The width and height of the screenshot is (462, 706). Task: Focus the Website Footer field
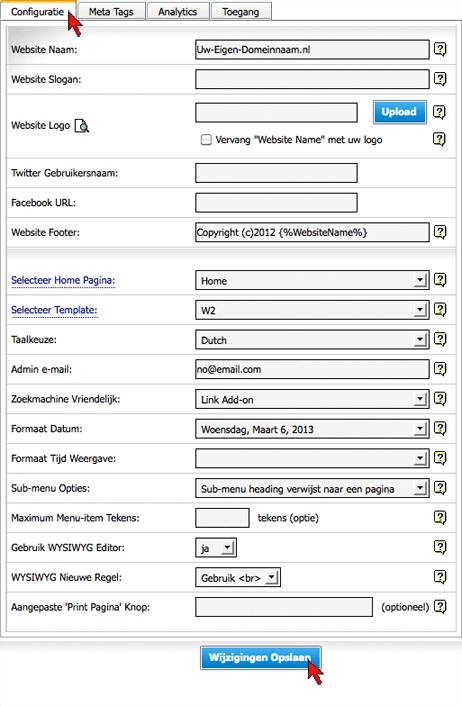[312, 232]
